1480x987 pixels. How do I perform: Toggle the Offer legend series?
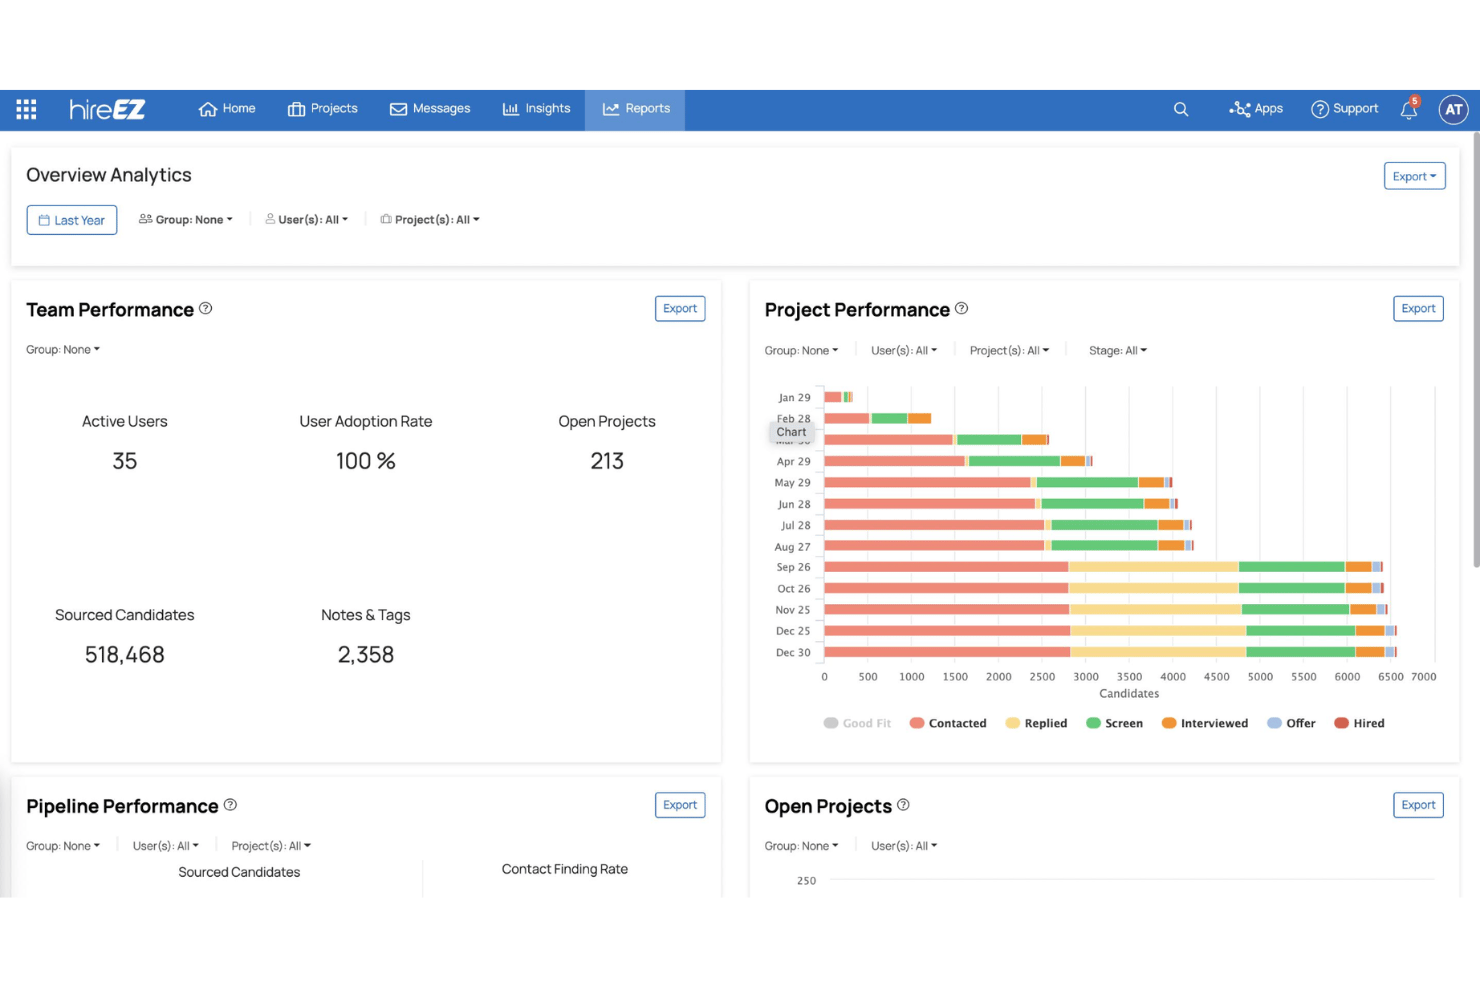click(x=1291, y=723)
